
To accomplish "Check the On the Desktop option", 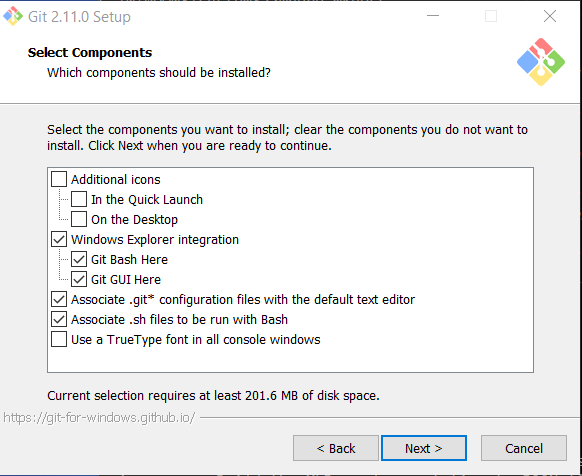I will coord(79,219).
